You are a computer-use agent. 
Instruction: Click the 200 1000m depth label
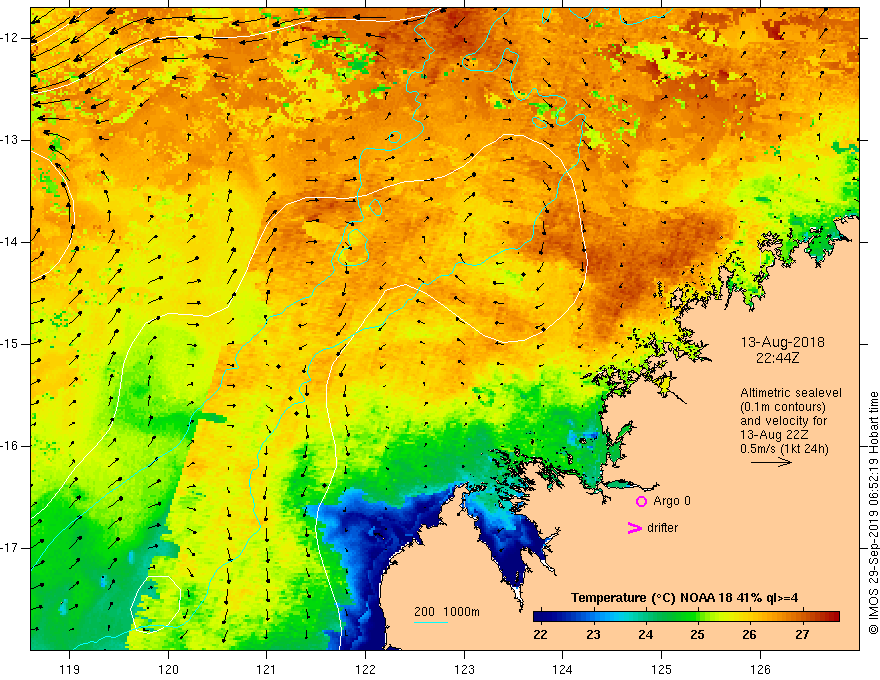(447, 612)
